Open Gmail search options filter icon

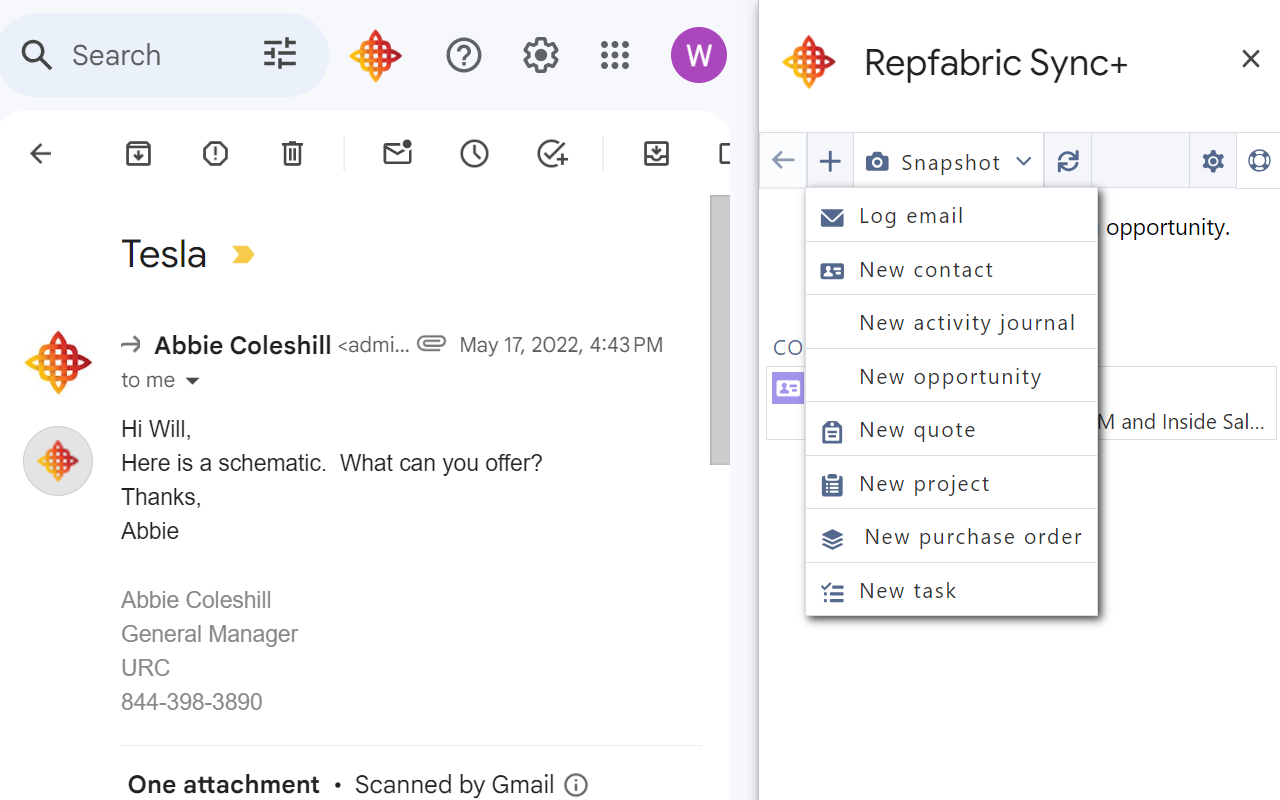point(280,54)
